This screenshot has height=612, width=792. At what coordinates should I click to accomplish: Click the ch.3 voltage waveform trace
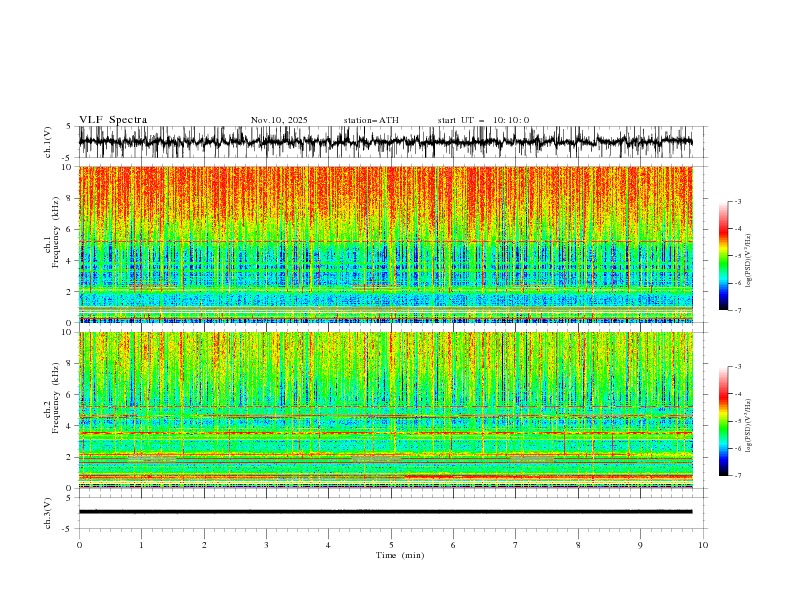386,512
